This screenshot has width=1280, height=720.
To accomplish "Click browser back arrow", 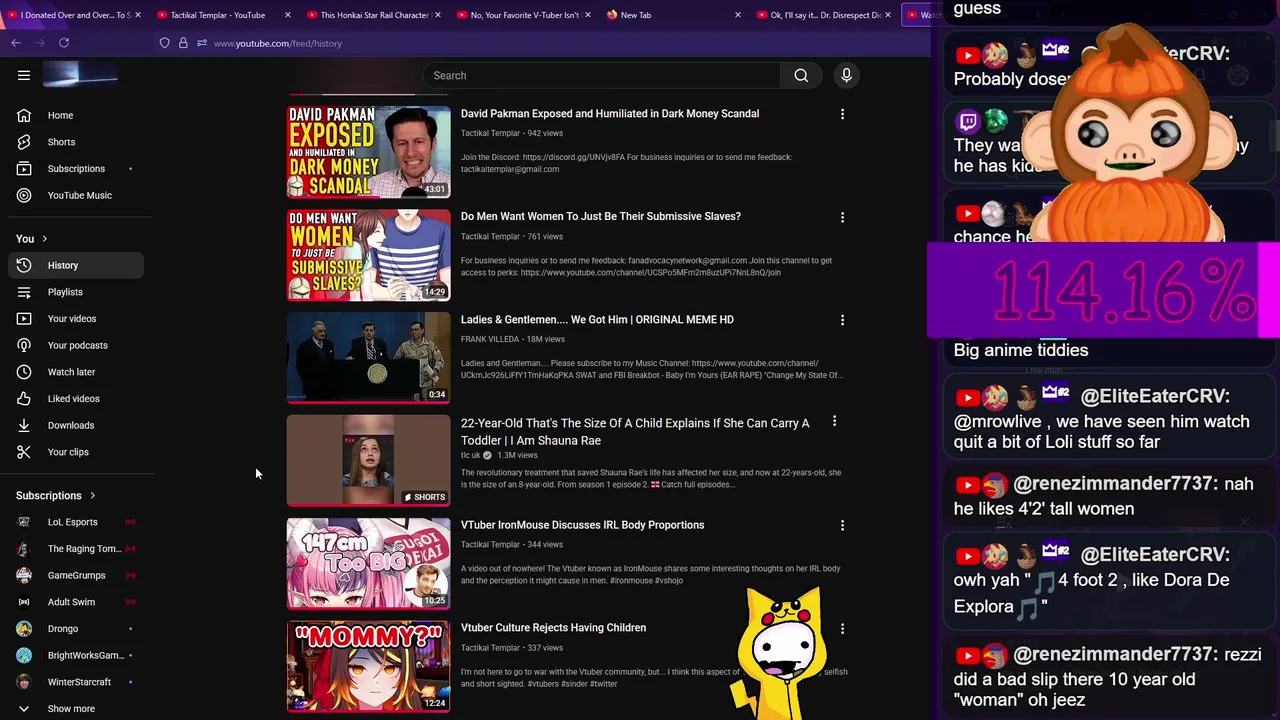I will 16,43.
